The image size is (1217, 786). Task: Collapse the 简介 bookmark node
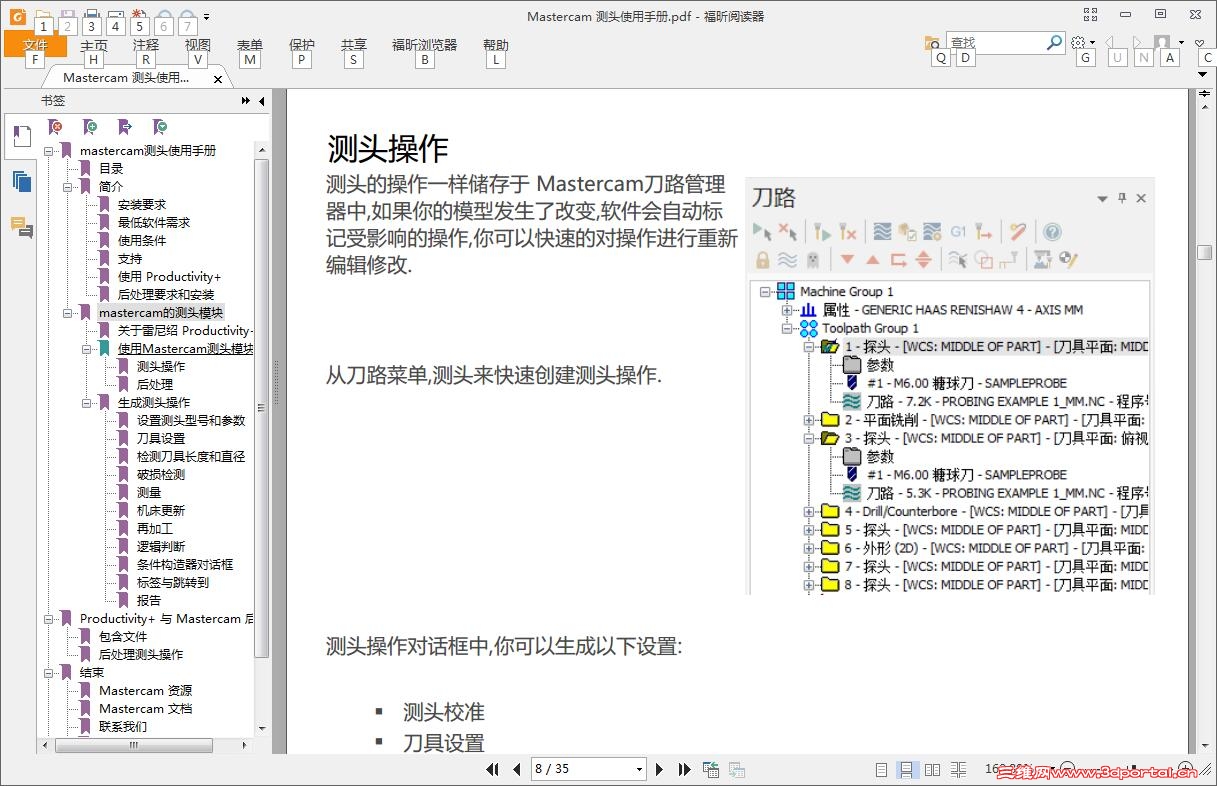pyautogui.click(x=67, y=187)
